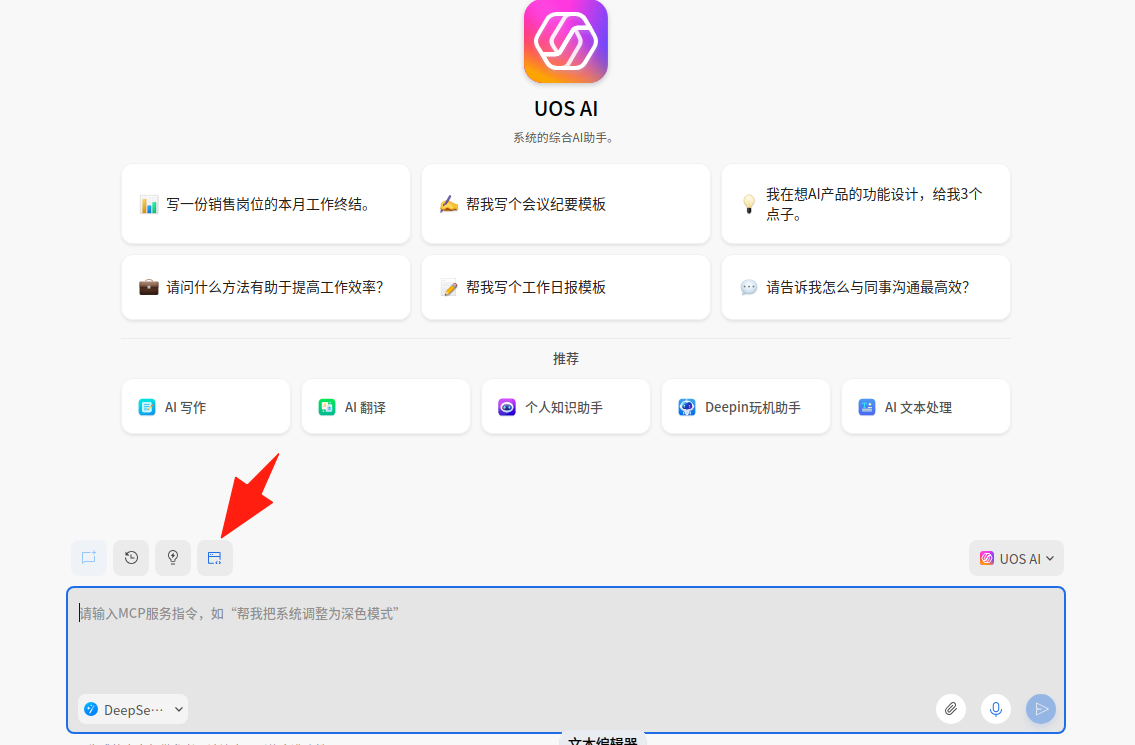The width and height of the screenshot is (1135, 745).
Task: Select 请问什么方法有助于提高工作效率 card
Action: (x=266, y=287)
